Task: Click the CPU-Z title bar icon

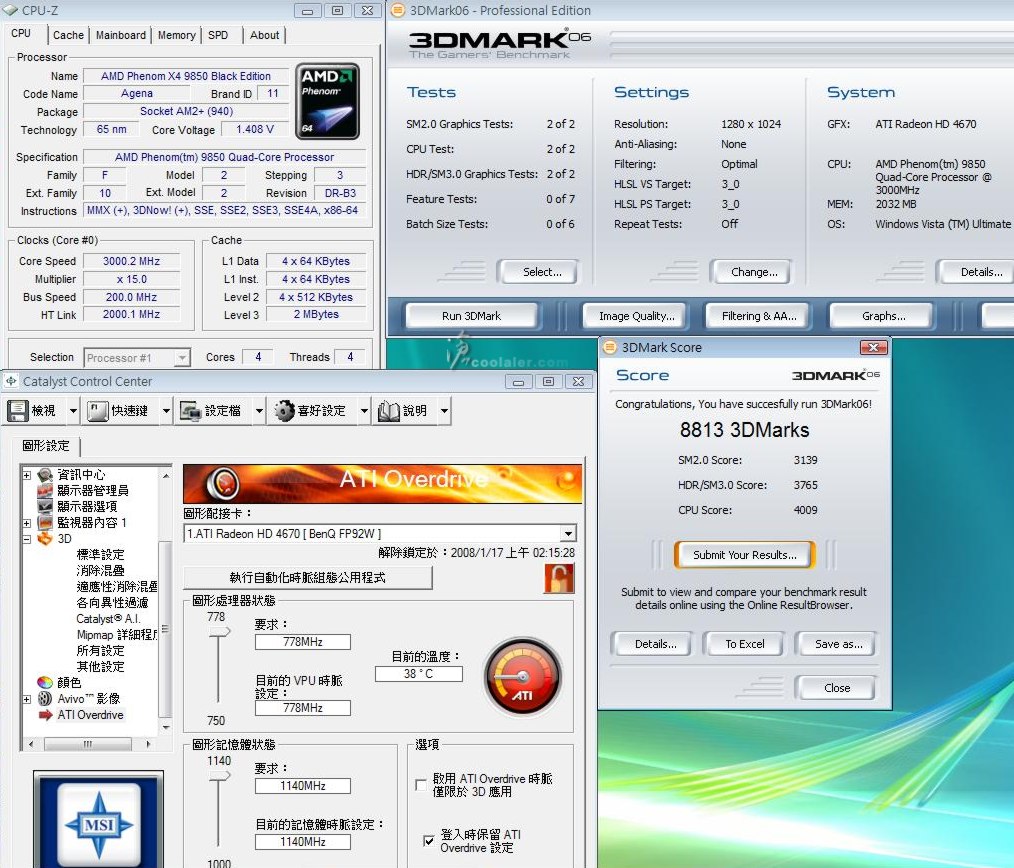Action: (10, 10)
